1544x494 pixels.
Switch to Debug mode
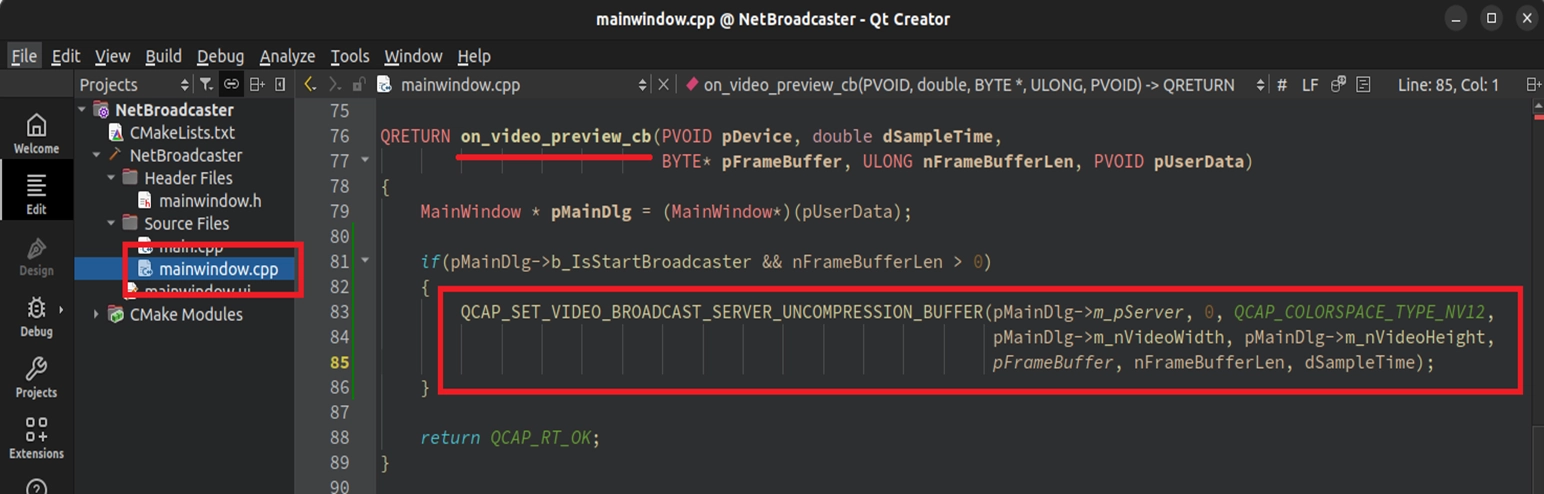point(36,317)
